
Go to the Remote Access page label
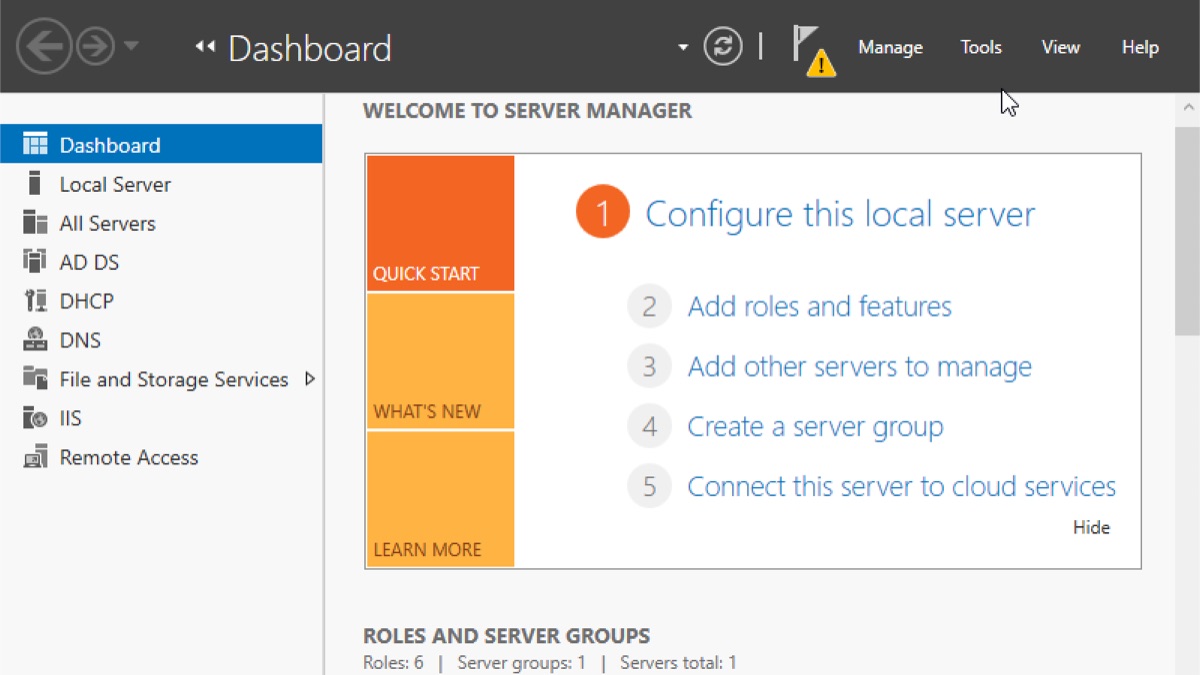[x=129, y=457]
